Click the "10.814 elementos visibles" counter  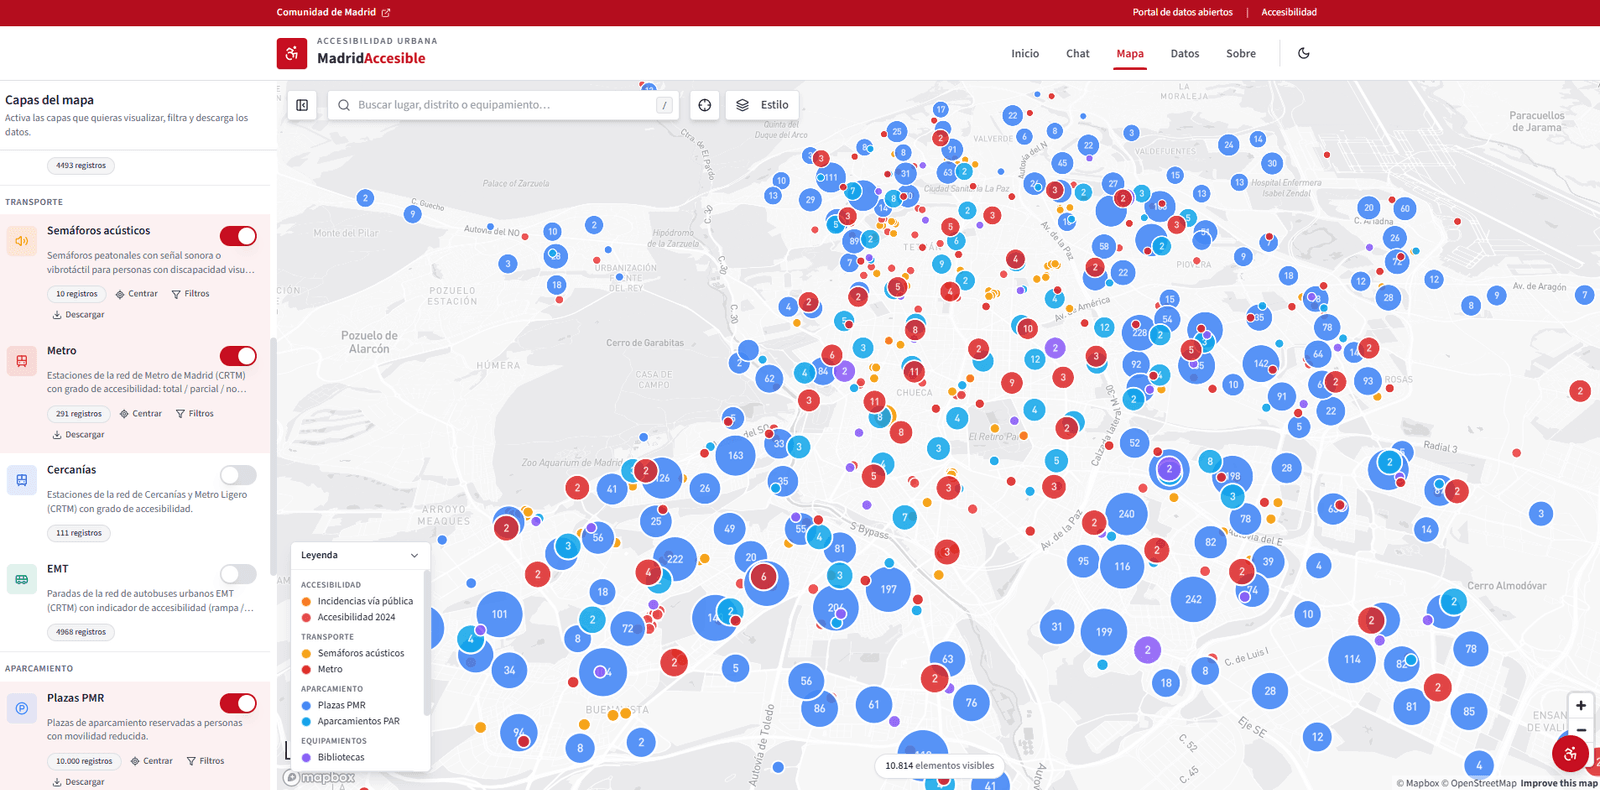click(x=939, y=766)
